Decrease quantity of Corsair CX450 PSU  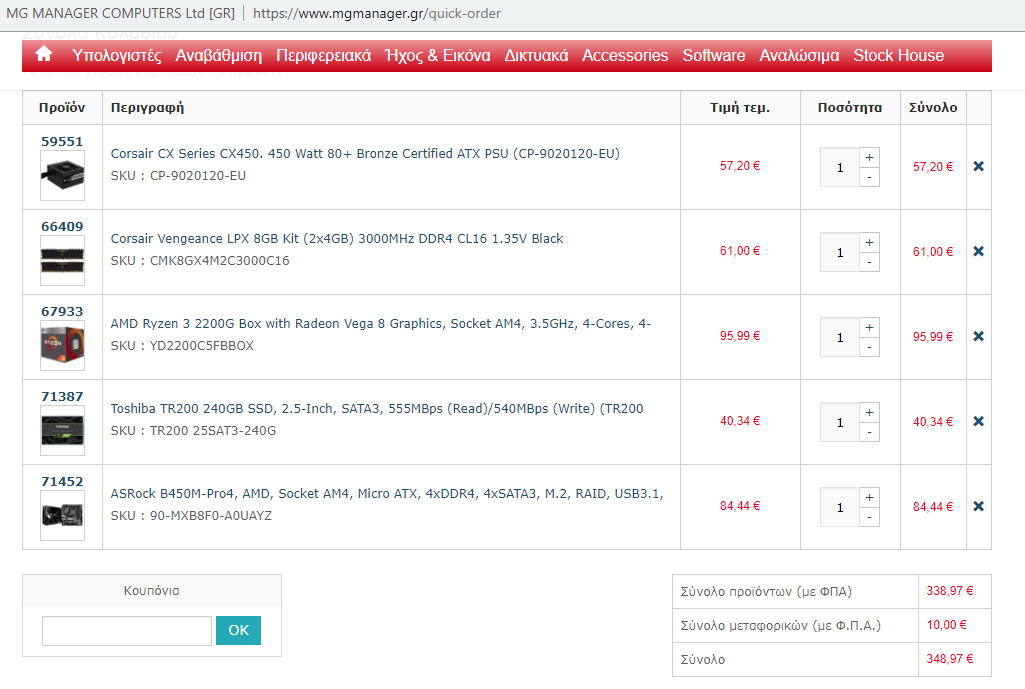coord(869,177)
